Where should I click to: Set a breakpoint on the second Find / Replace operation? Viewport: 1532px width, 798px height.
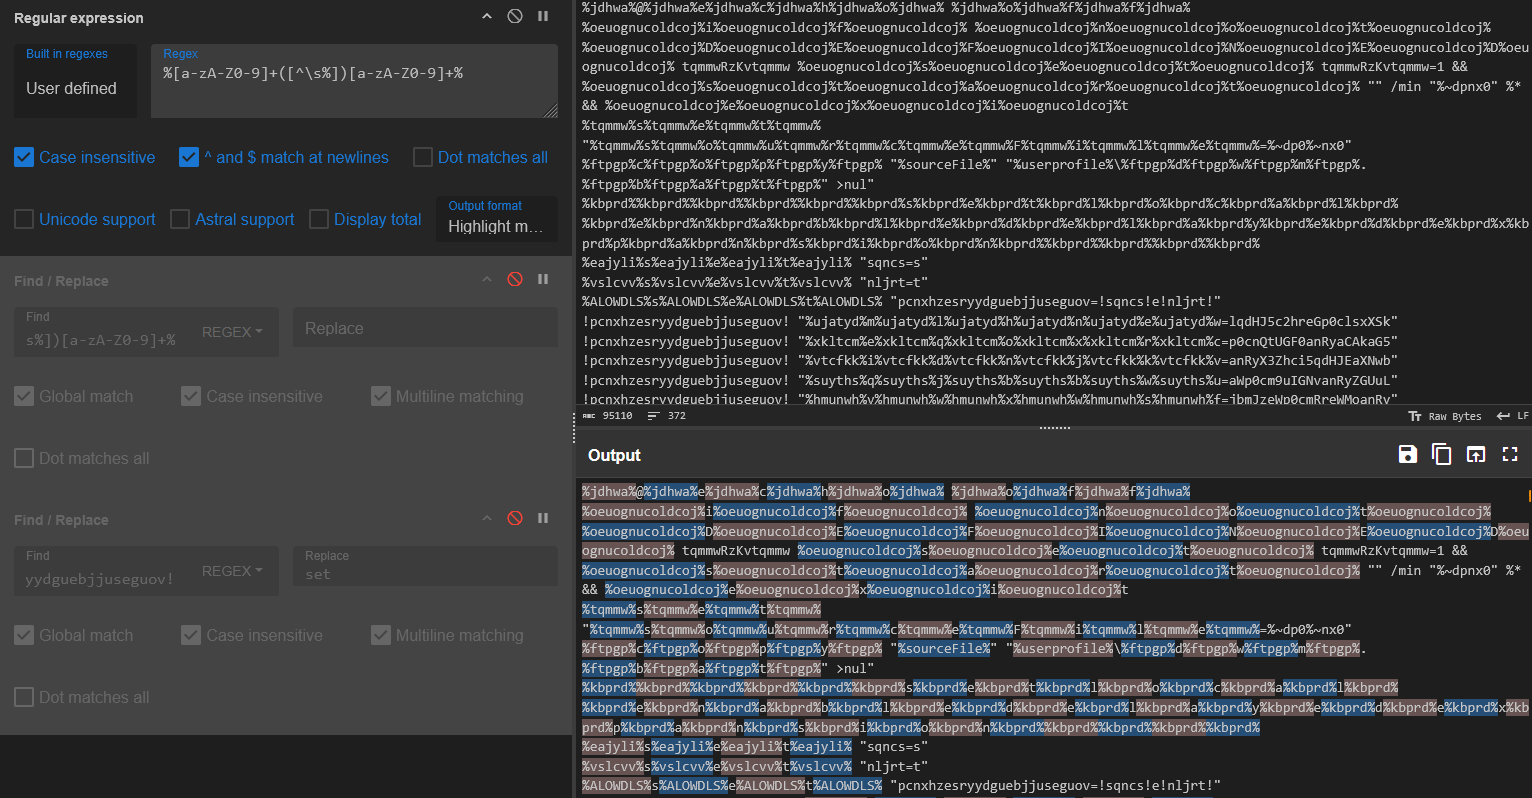[x=543, y=519]
